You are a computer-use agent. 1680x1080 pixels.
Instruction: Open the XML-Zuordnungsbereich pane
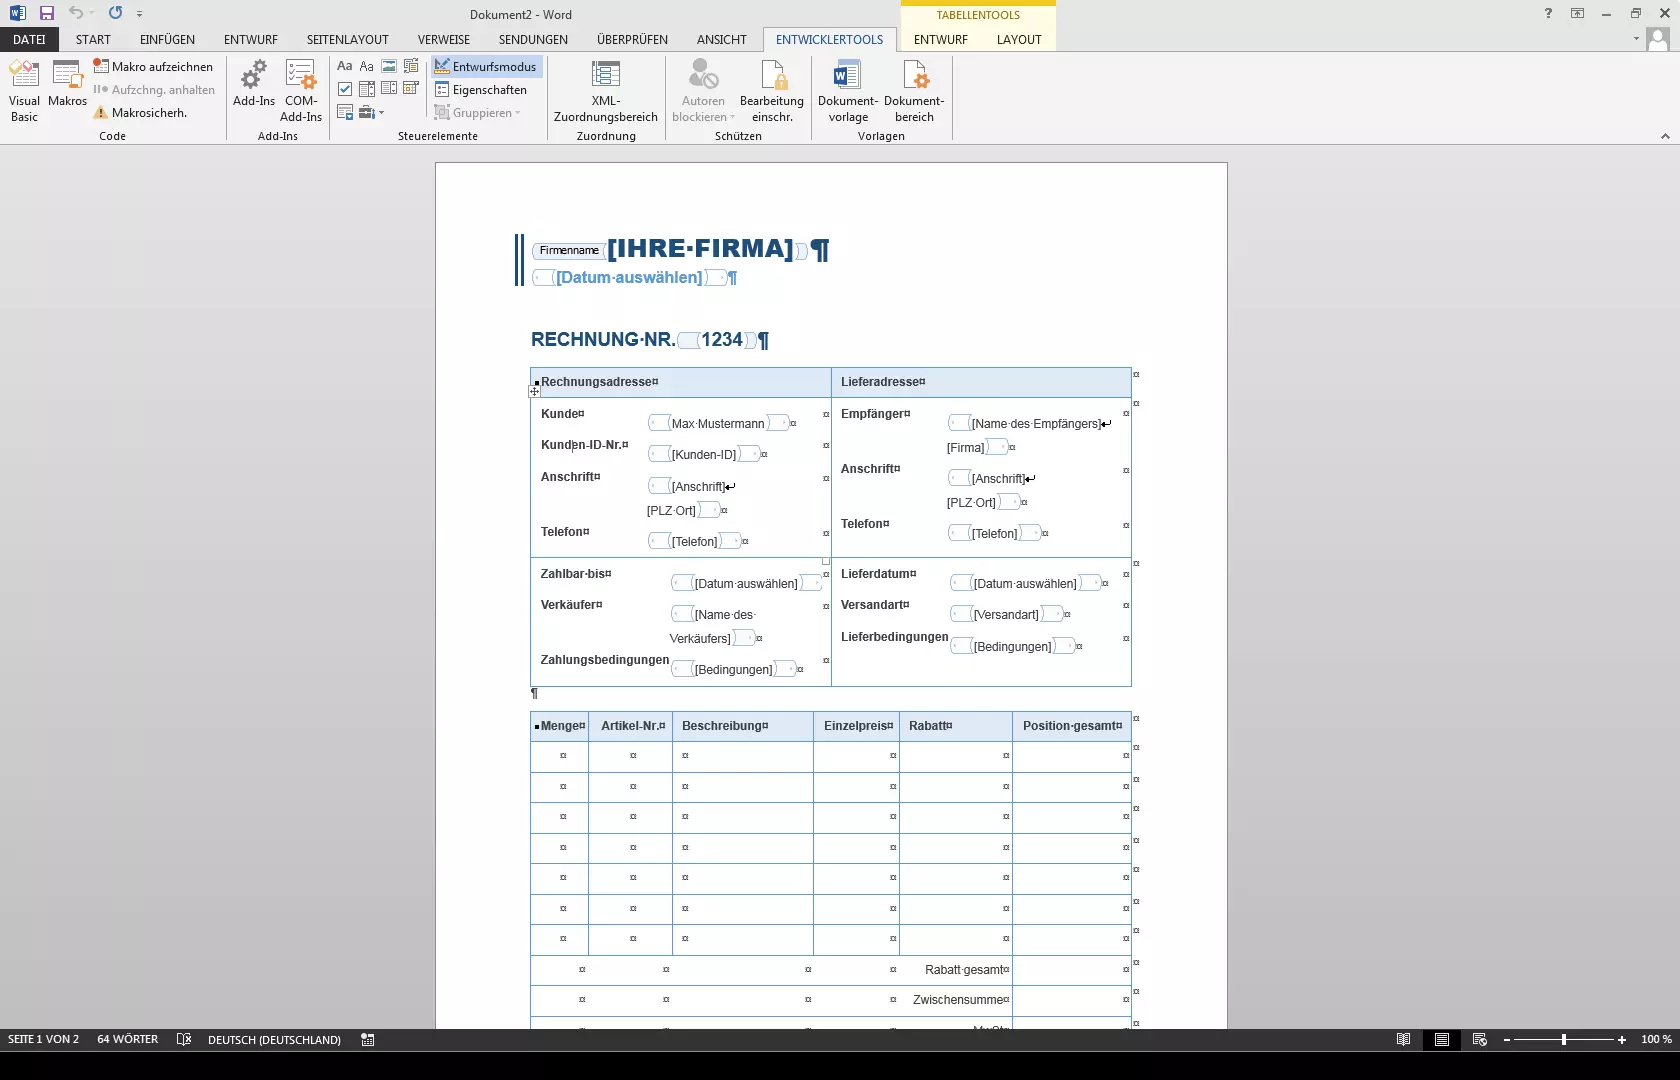pos(605,90)
